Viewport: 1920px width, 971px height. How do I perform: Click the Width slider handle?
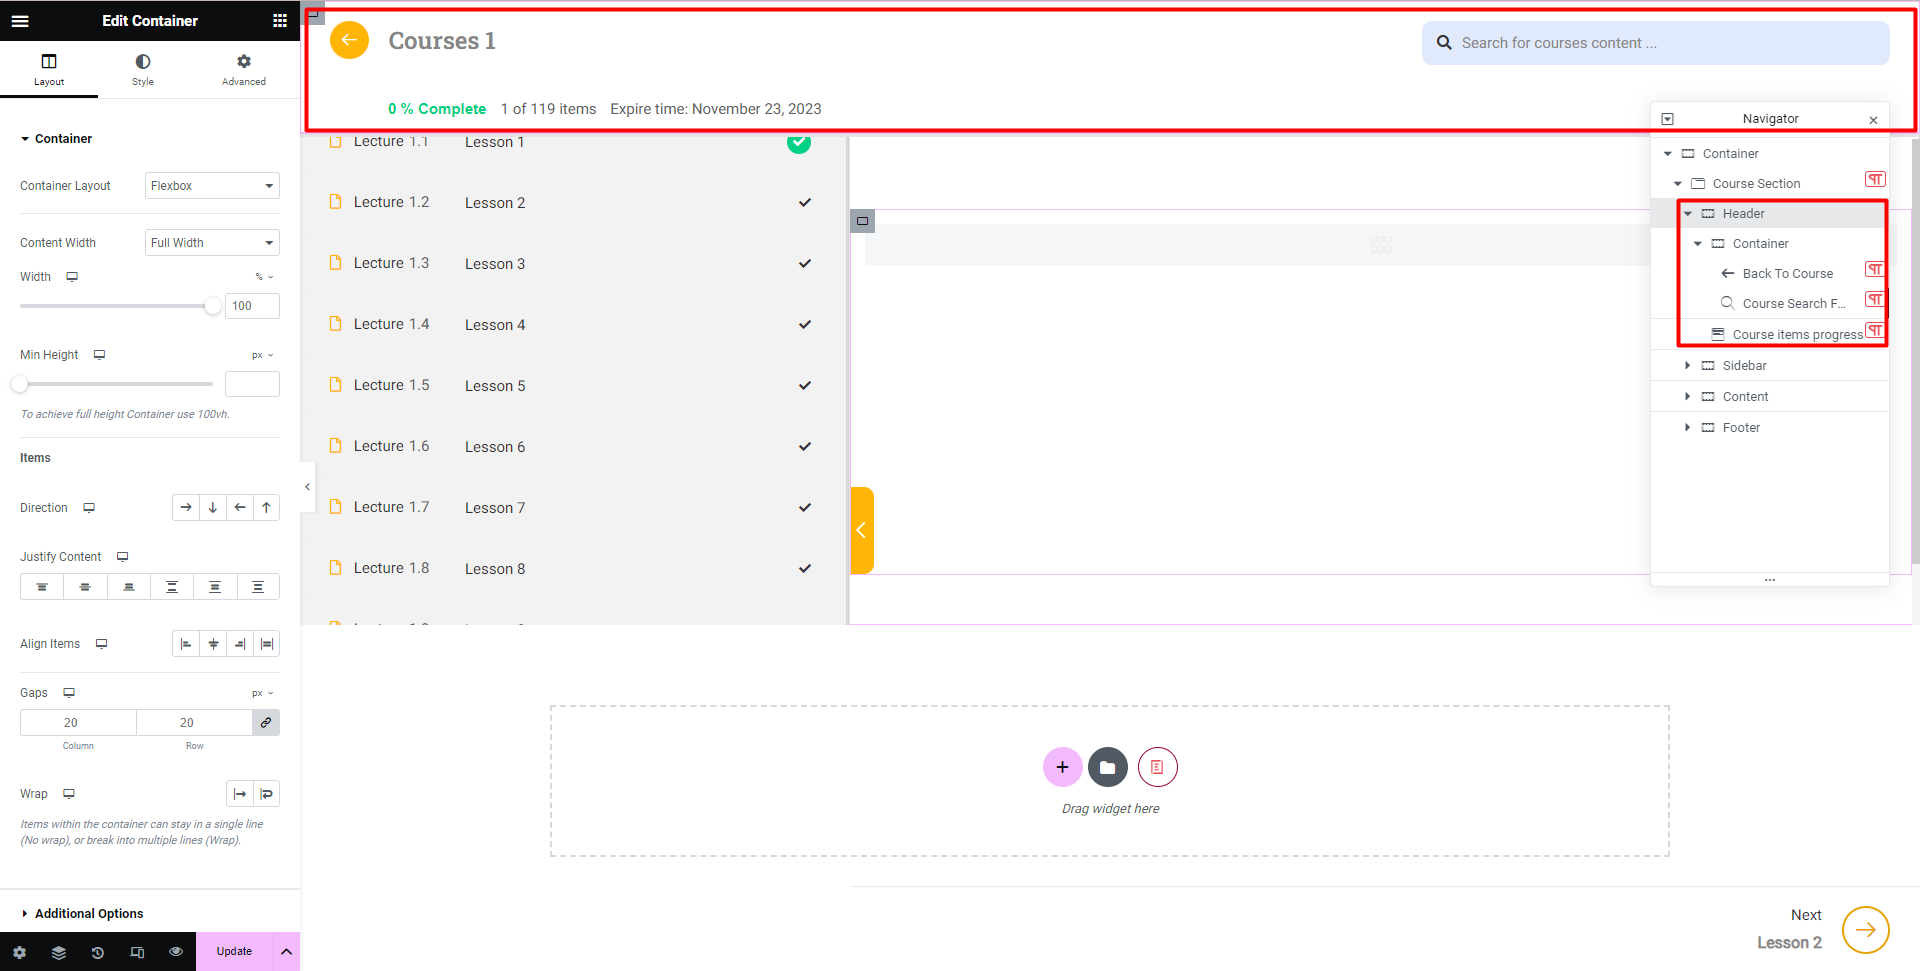click(212, 306)
